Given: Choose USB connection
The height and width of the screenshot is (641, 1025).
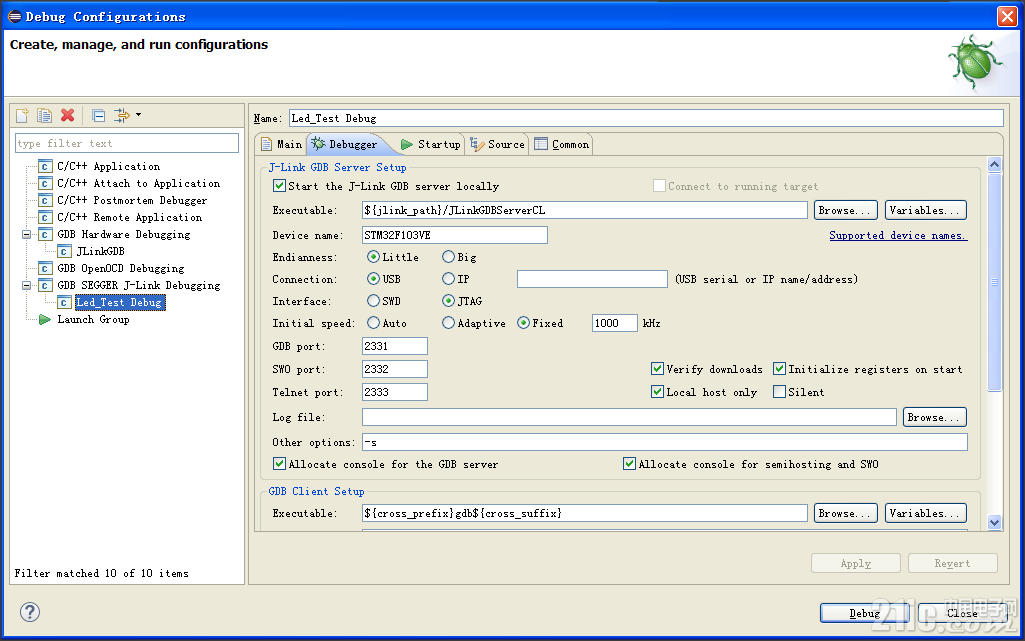Looking at the screenshot, I should point(373,279).
